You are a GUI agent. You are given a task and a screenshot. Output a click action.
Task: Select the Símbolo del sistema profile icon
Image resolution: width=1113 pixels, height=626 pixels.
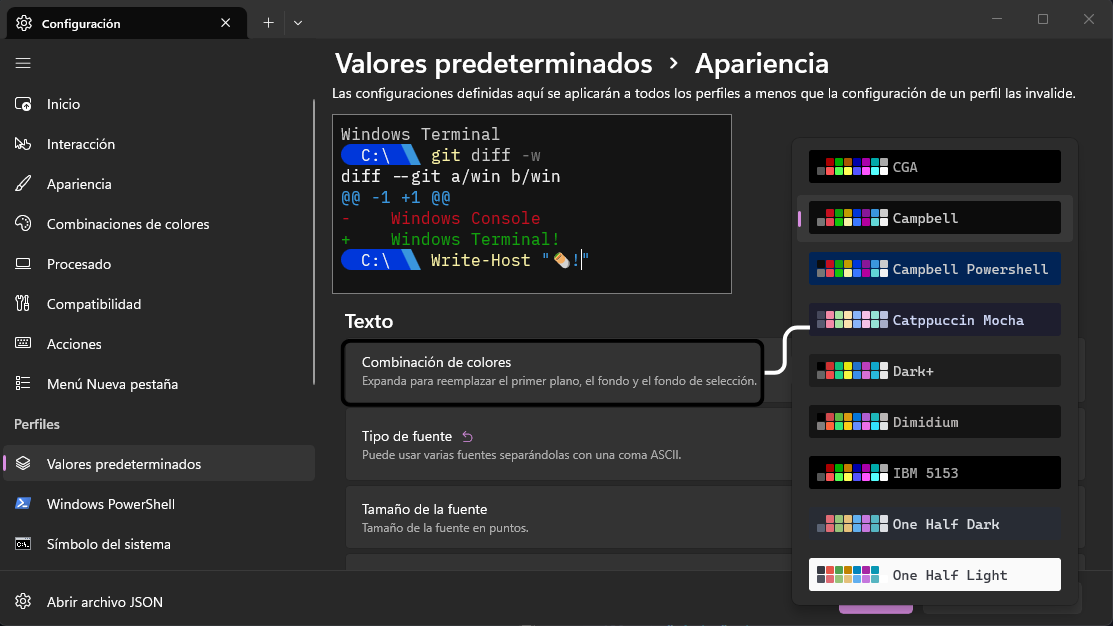click(24, 543)
